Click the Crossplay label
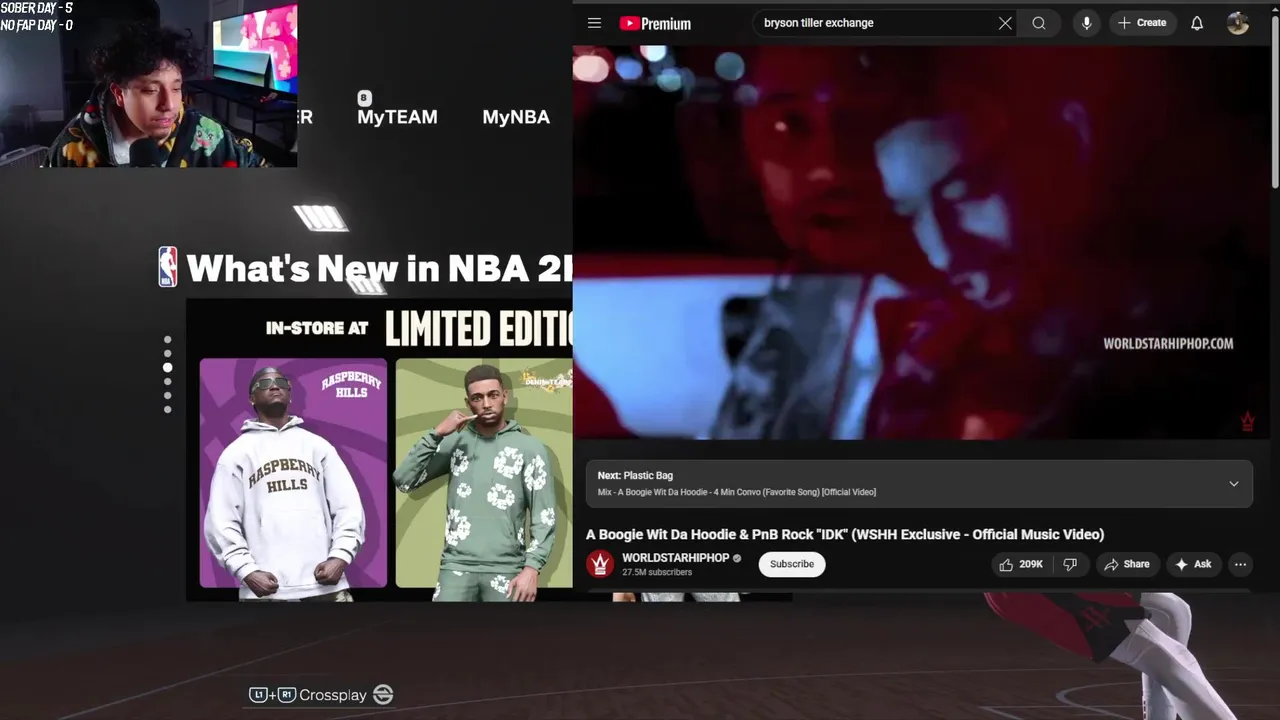 coord(333,695)
